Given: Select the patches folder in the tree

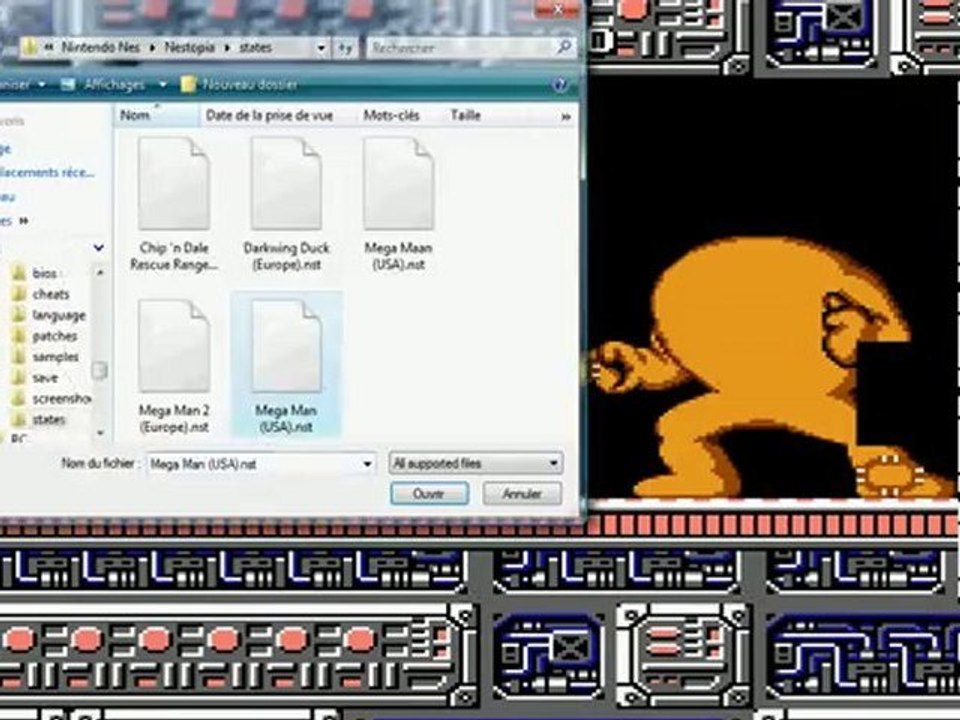Looking at the screenshot, I should (x=55, y=336).
